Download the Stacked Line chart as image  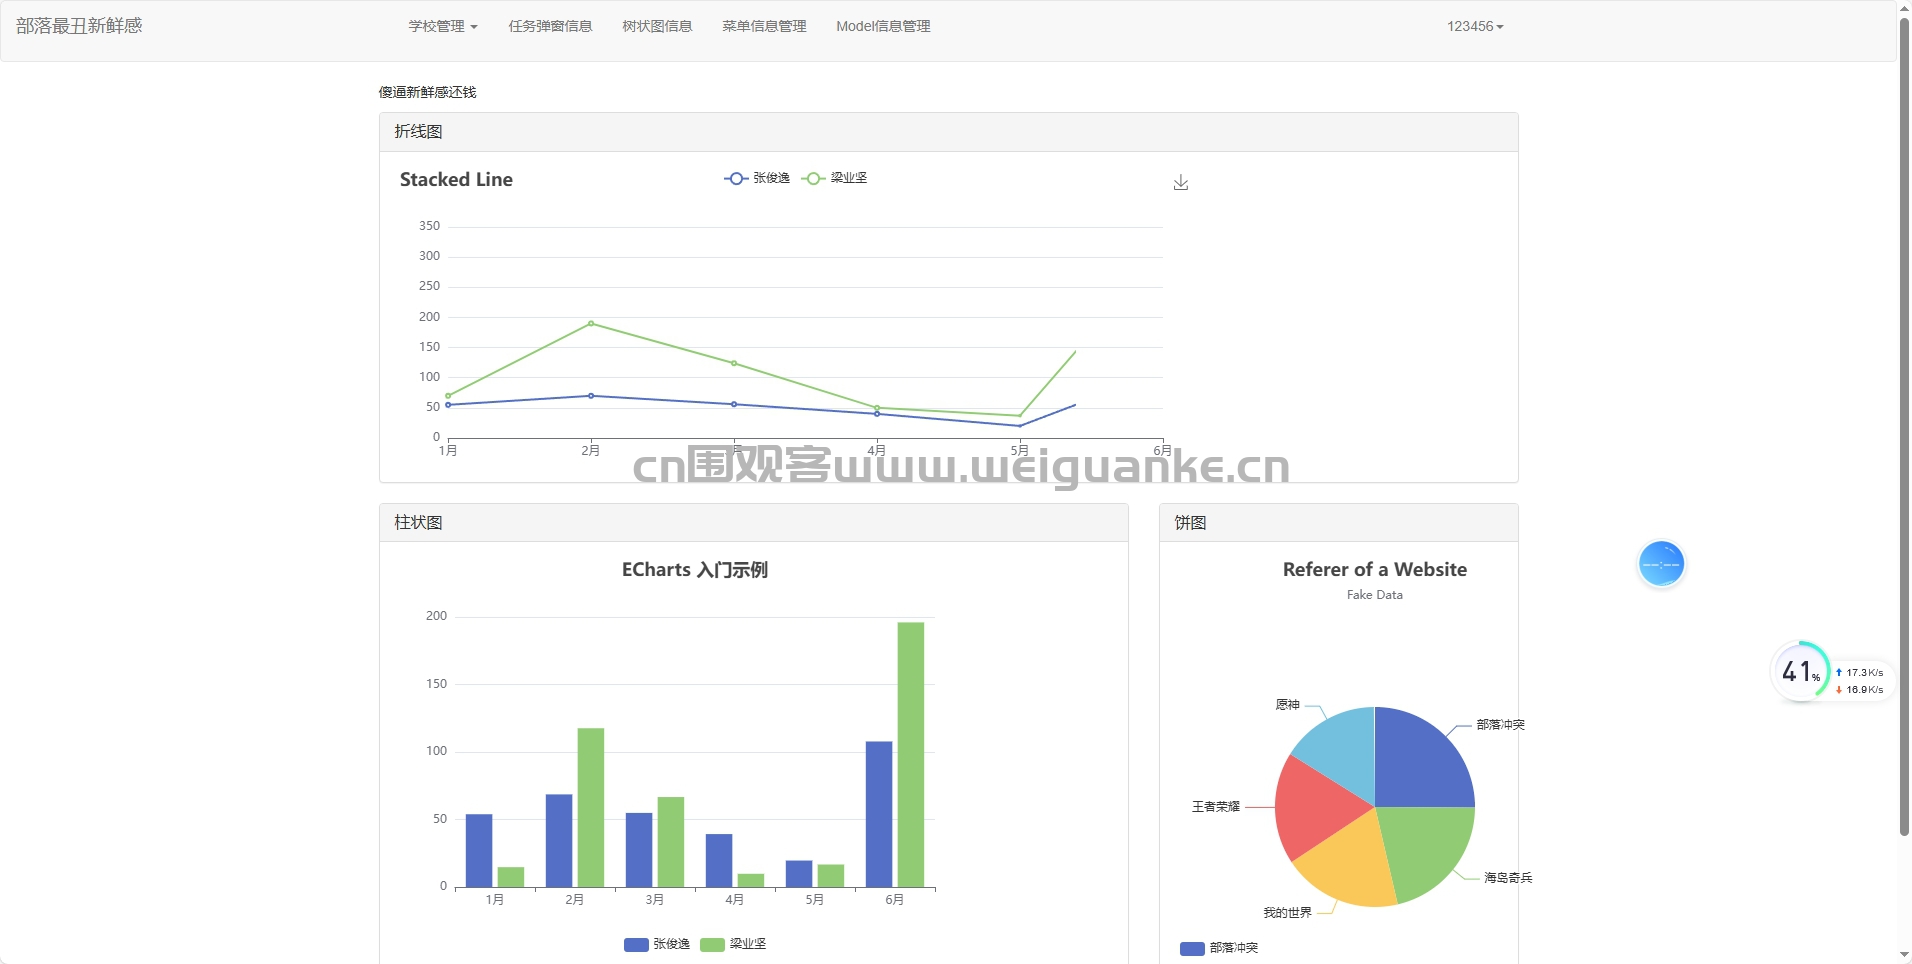[x=1181, y=182]
